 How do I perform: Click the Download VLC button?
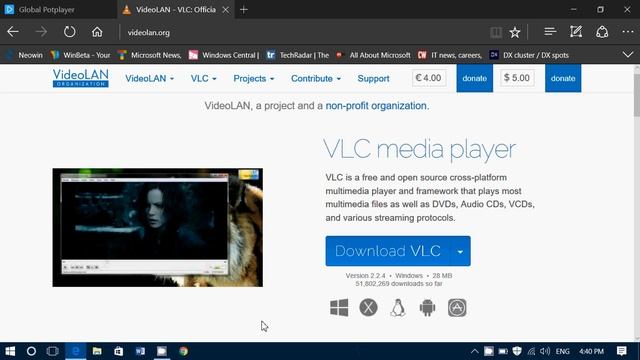(388, 251)
